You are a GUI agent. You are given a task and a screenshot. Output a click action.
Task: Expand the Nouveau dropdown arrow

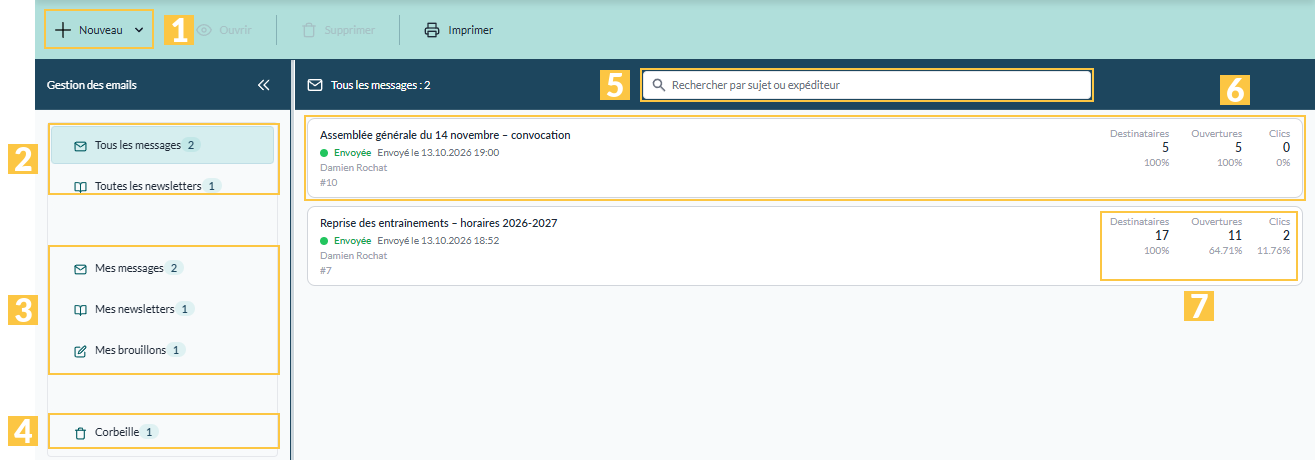click(139, 30)
